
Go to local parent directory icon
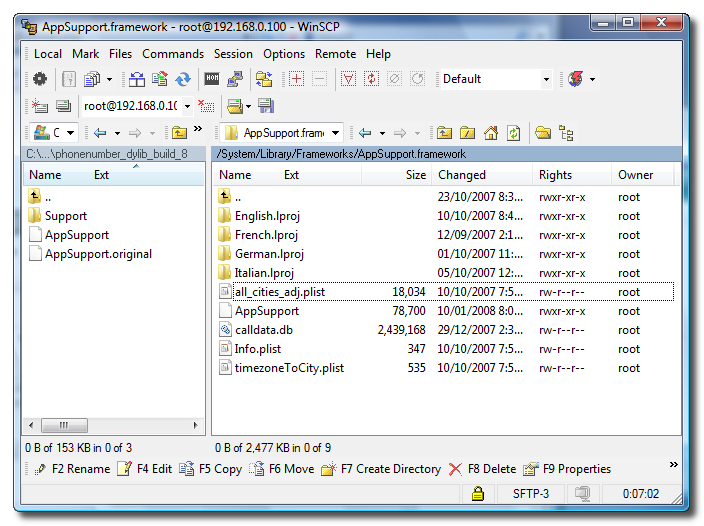pos(180,133)
